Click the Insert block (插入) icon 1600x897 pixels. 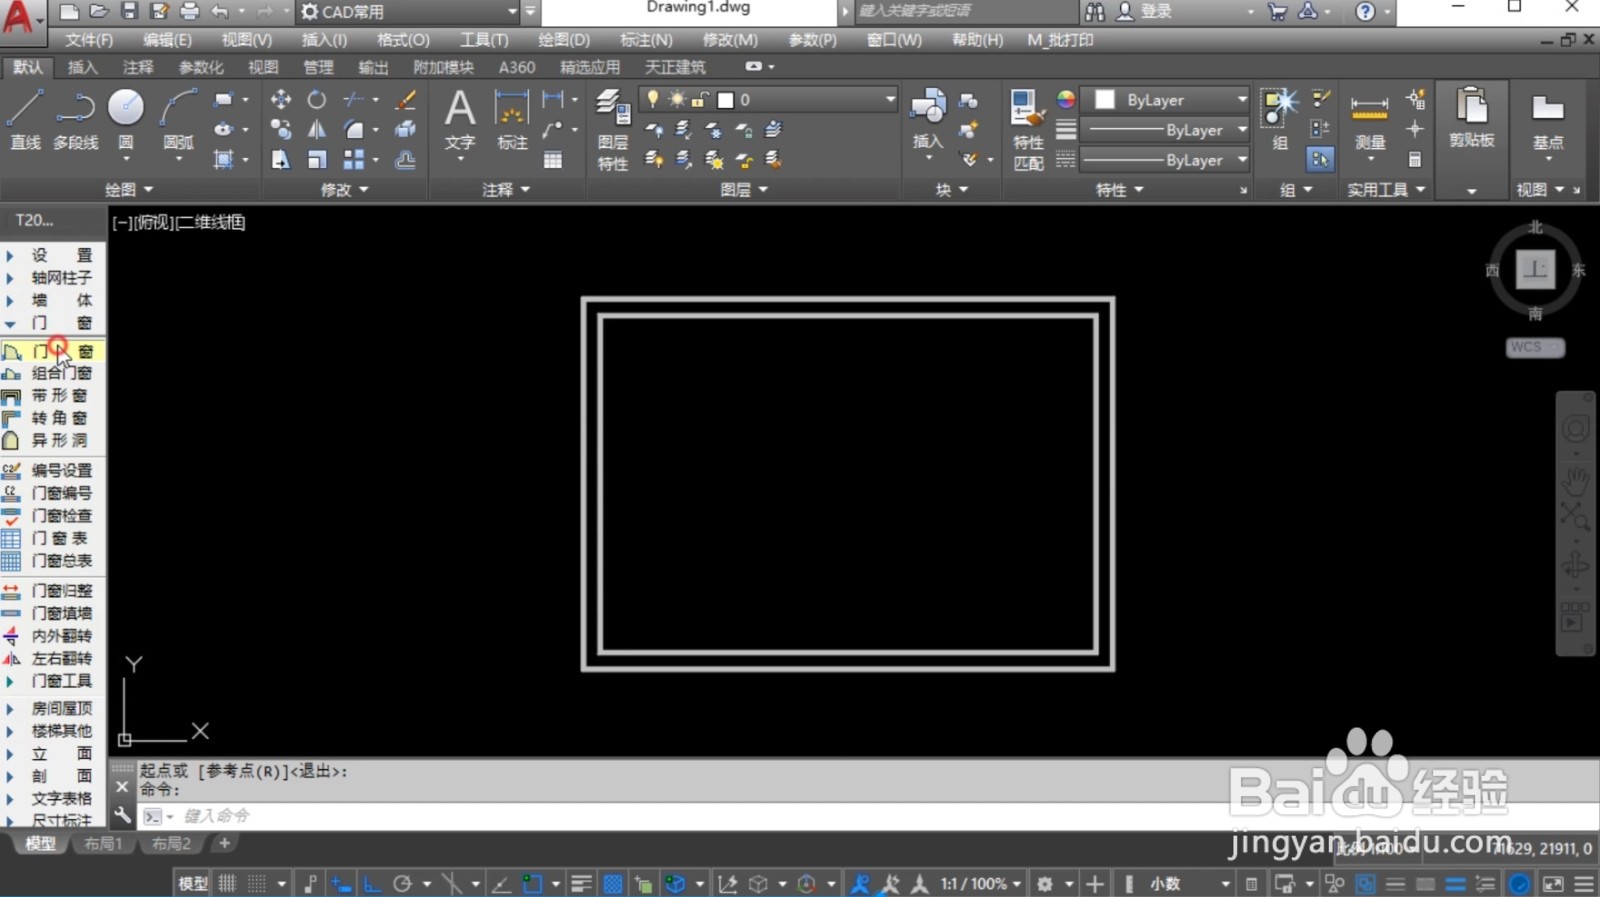pyautogui.click(x=928, y=119)
